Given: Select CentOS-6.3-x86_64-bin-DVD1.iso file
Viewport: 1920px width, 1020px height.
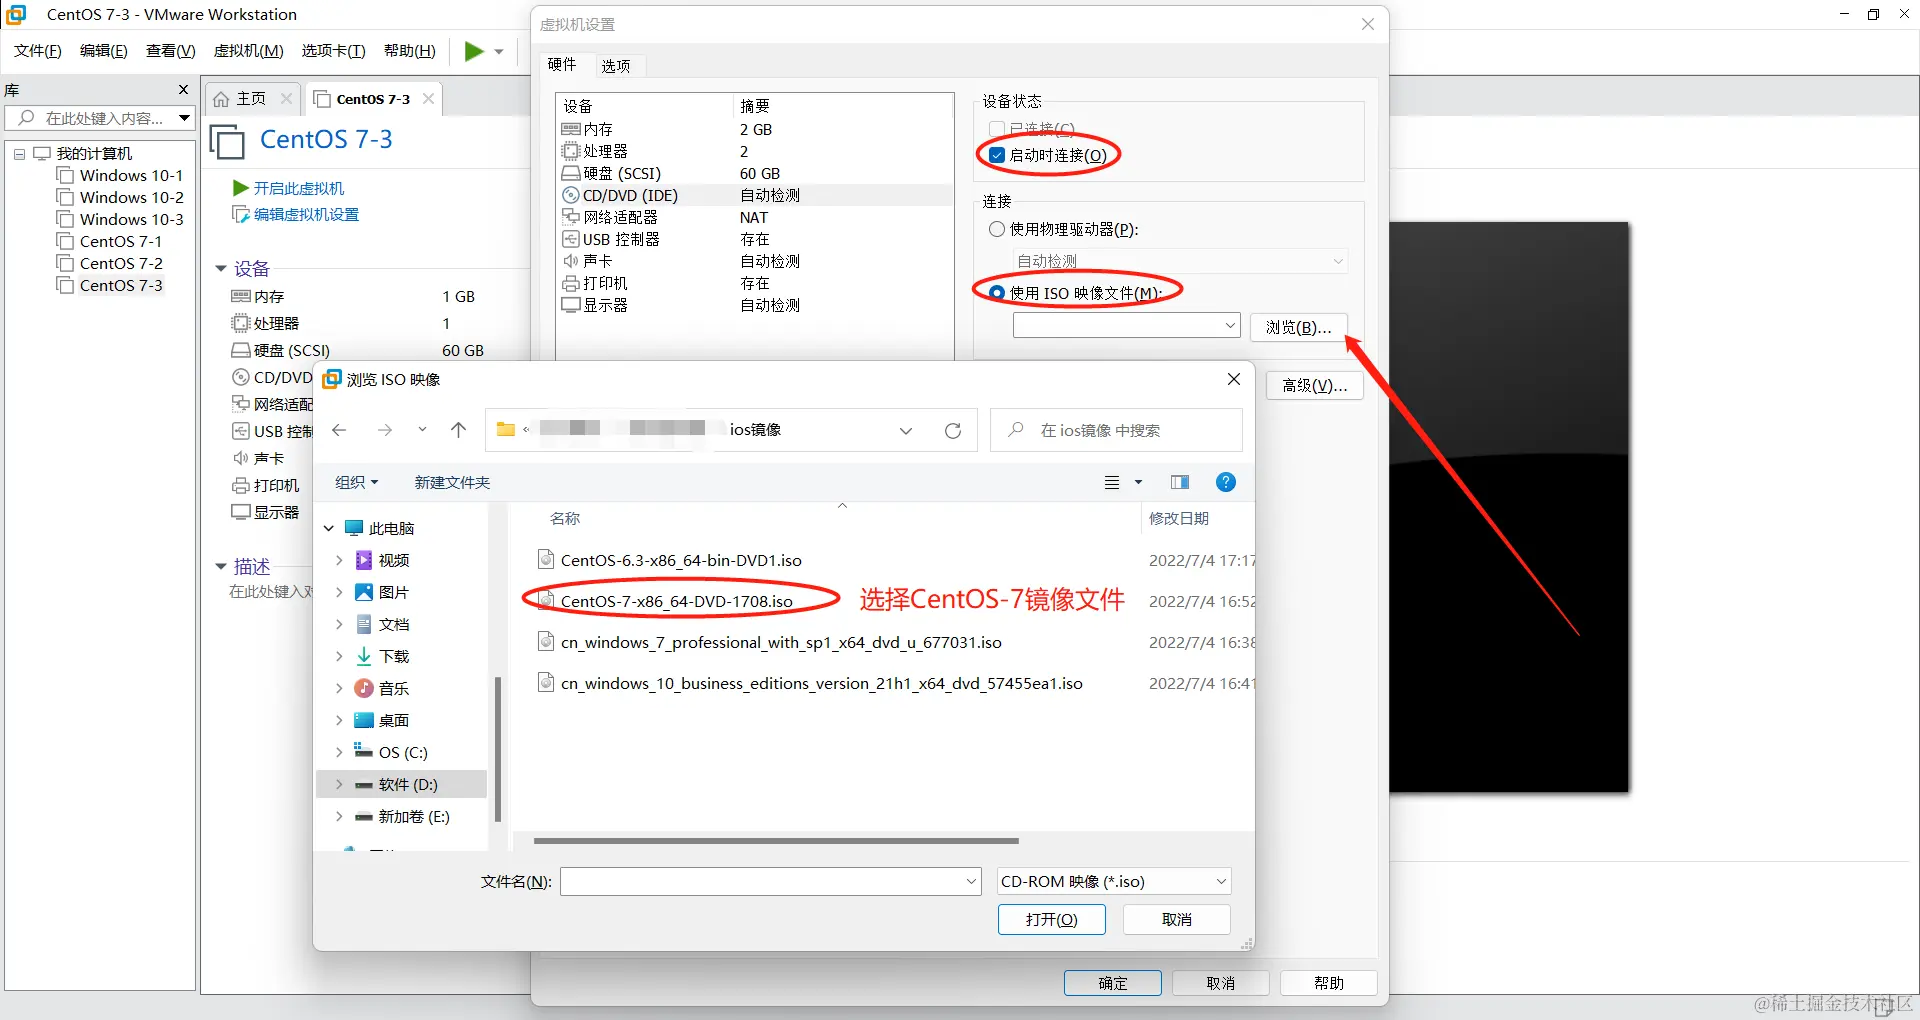Looking at the screenshot, I should click(681, 560).
